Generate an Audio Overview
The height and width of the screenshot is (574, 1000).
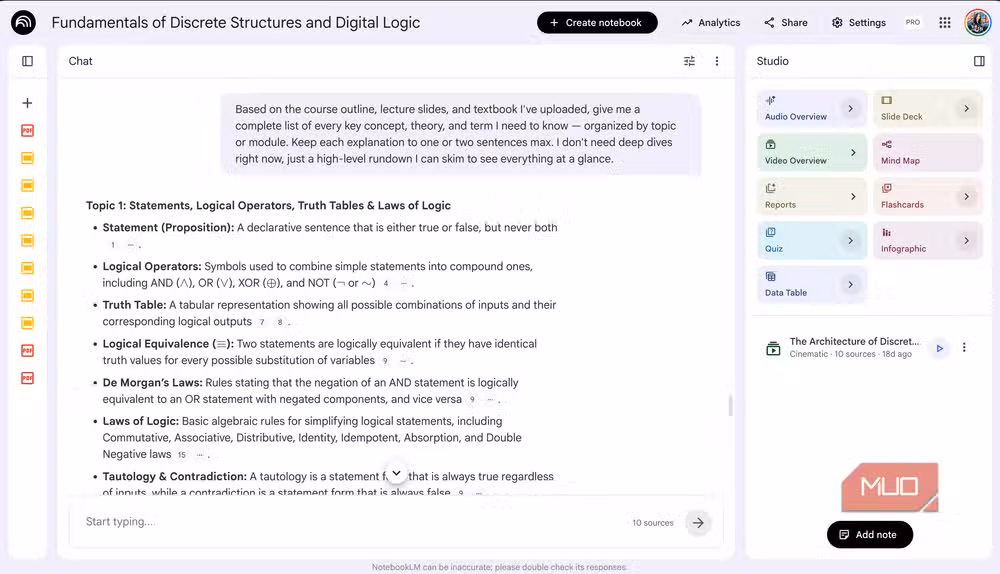click(x=812, y=108)
